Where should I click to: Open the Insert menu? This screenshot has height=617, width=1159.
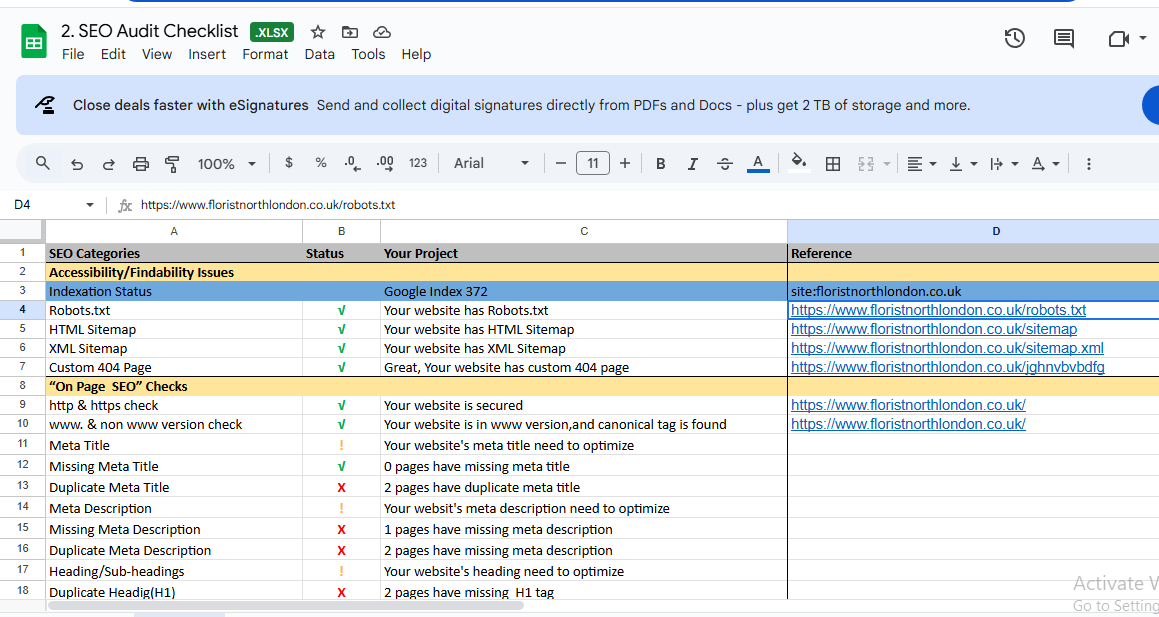(x=207, y=54)
